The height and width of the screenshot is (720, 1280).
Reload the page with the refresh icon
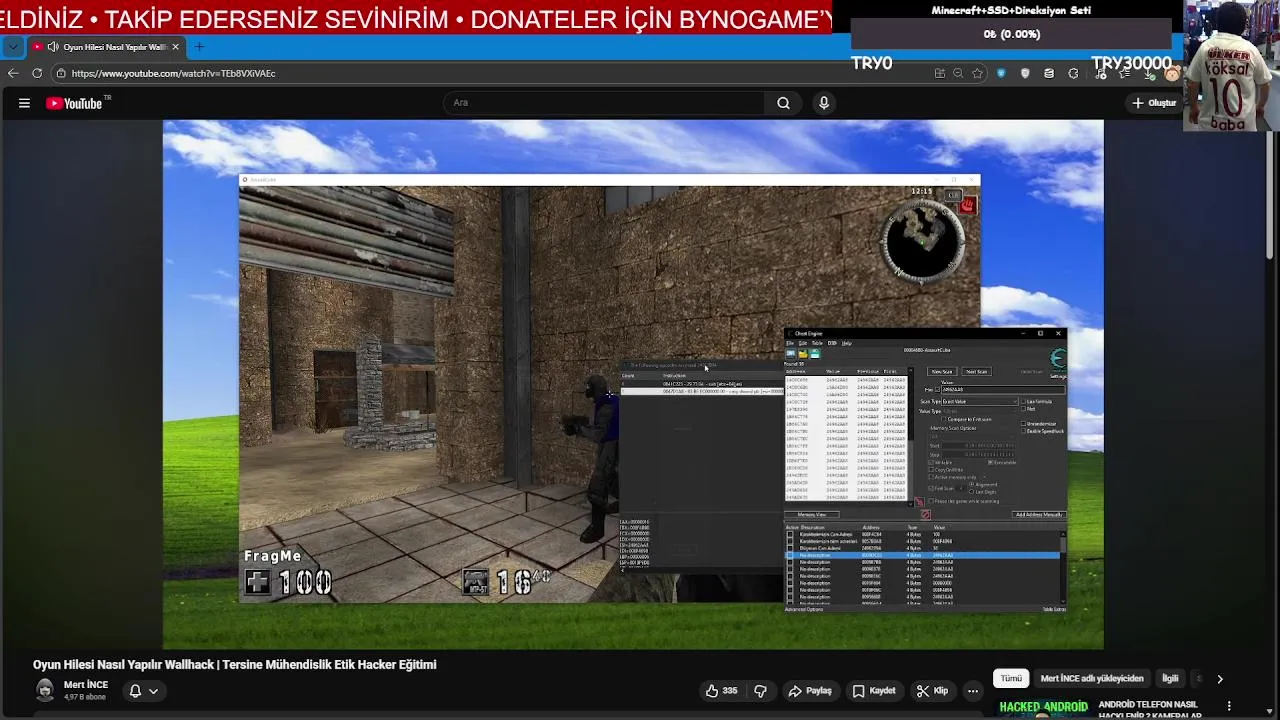[37, 73]
